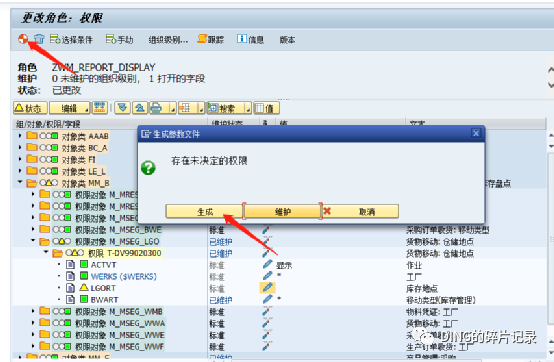Open the 搜索 search dropdown button
The image size is (554, 362).
229,108
